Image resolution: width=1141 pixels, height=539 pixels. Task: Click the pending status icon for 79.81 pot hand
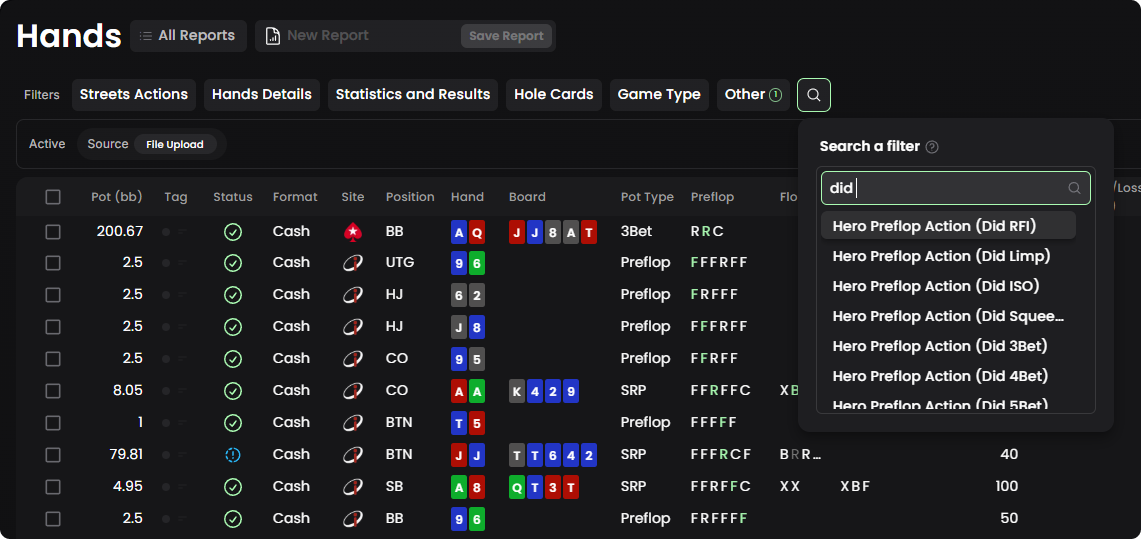[x=233, y=455]
